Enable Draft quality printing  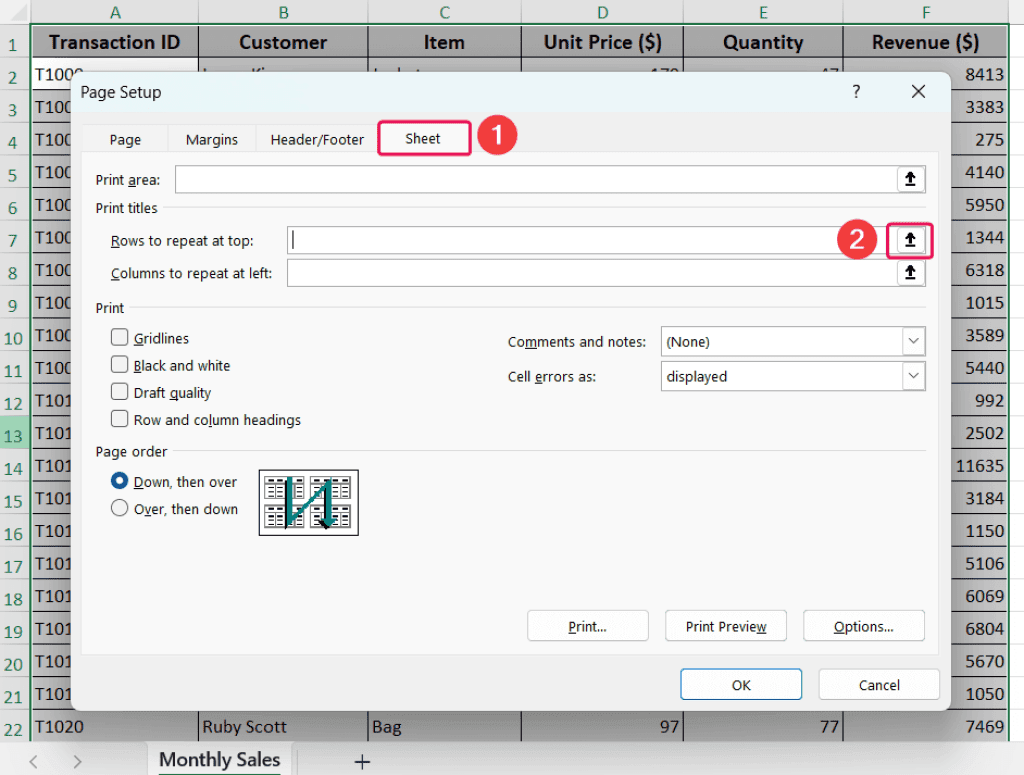[119, 392]
